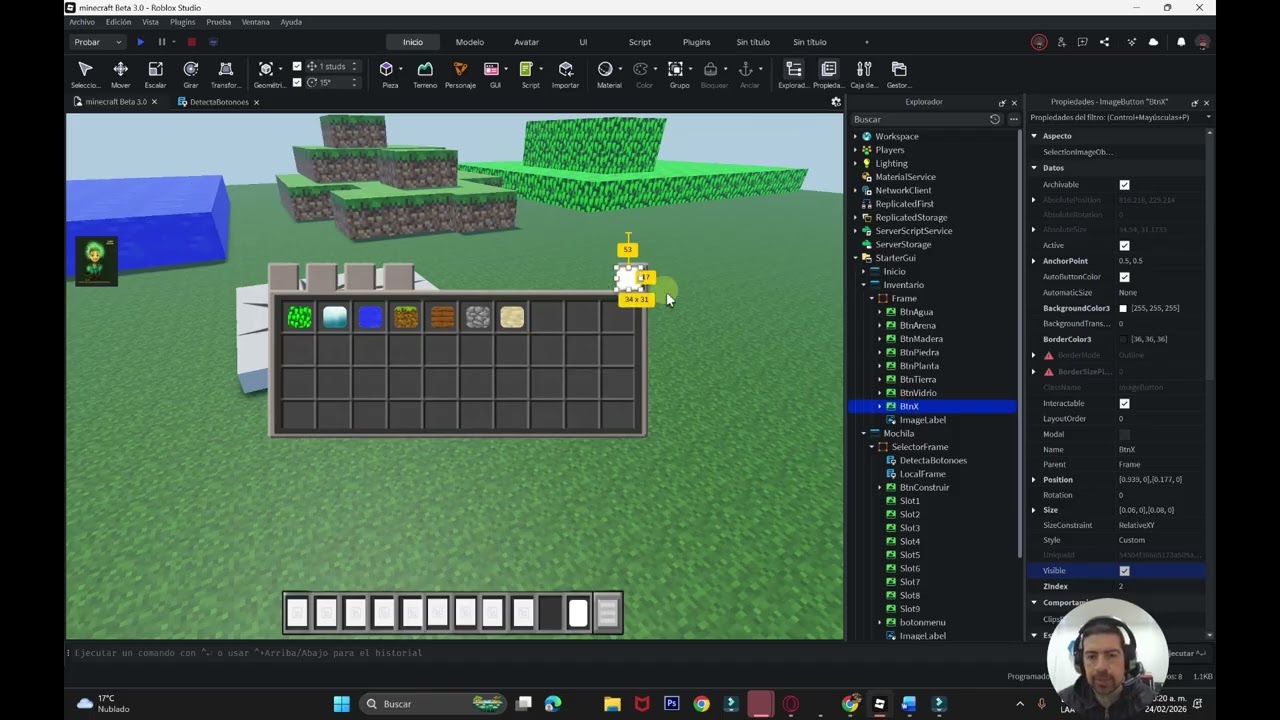Image resolution: width=1280 pixels, height=720 pixels.
Task: Open Windows Start menu on taskbar
Action: pos(341,704)
